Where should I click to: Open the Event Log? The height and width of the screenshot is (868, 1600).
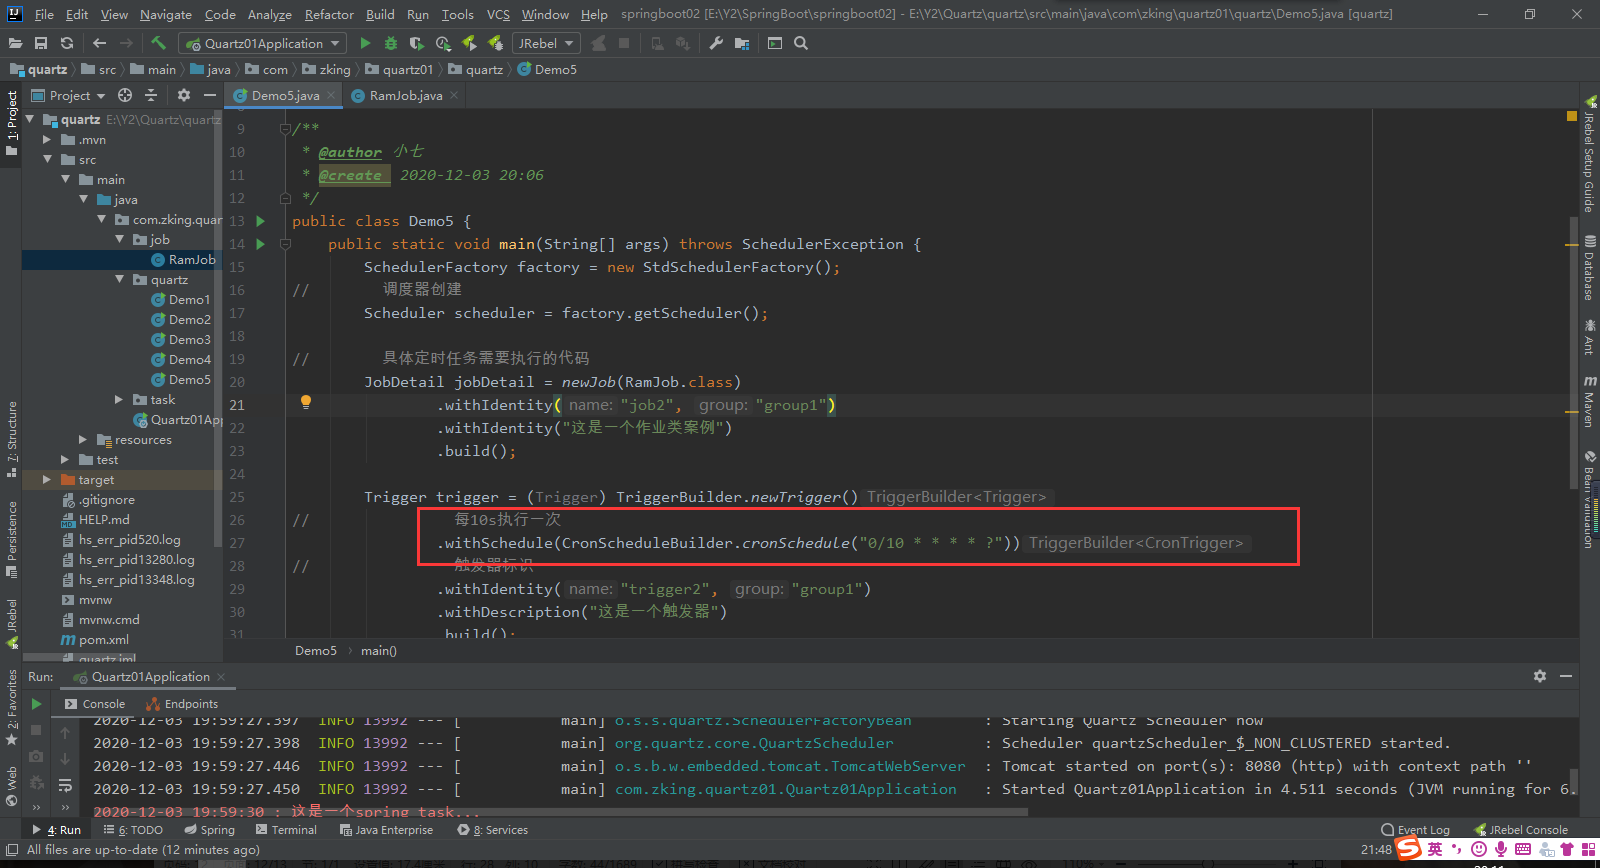[1415, 830]
